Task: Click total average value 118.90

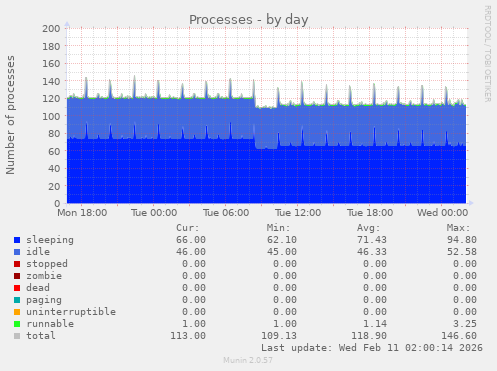Action: (x=369, y=336)
